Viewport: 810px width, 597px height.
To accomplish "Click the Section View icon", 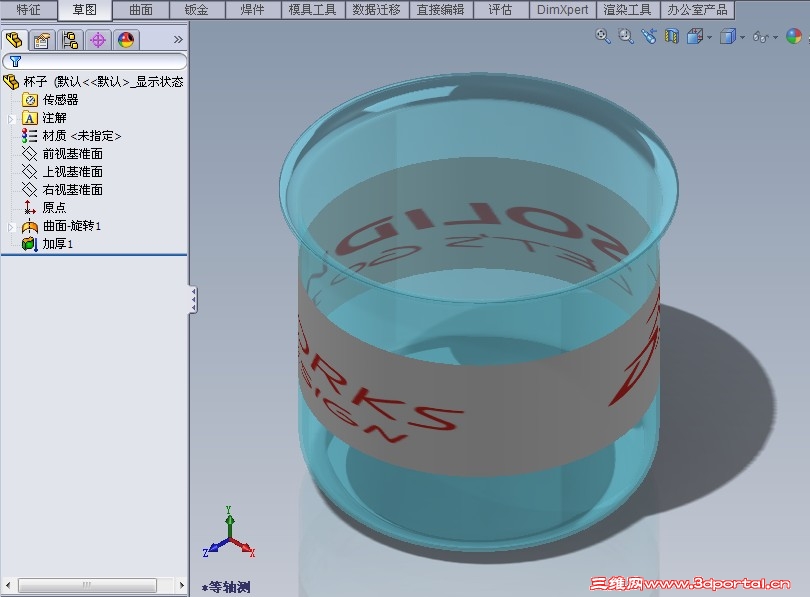I will (x=672, y=36).
